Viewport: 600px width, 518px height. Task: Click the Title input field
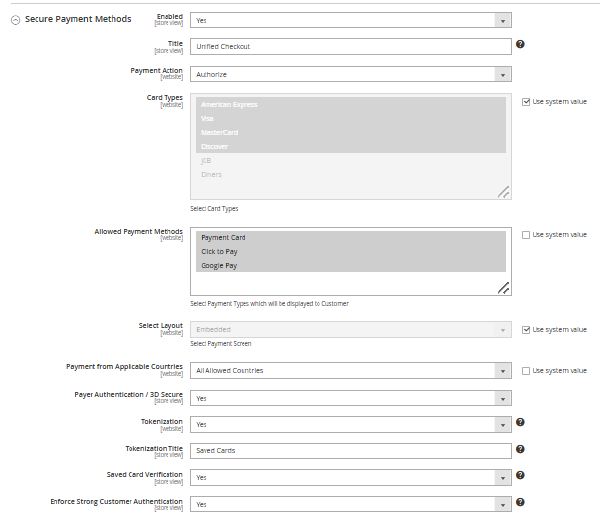click(351, 46)
